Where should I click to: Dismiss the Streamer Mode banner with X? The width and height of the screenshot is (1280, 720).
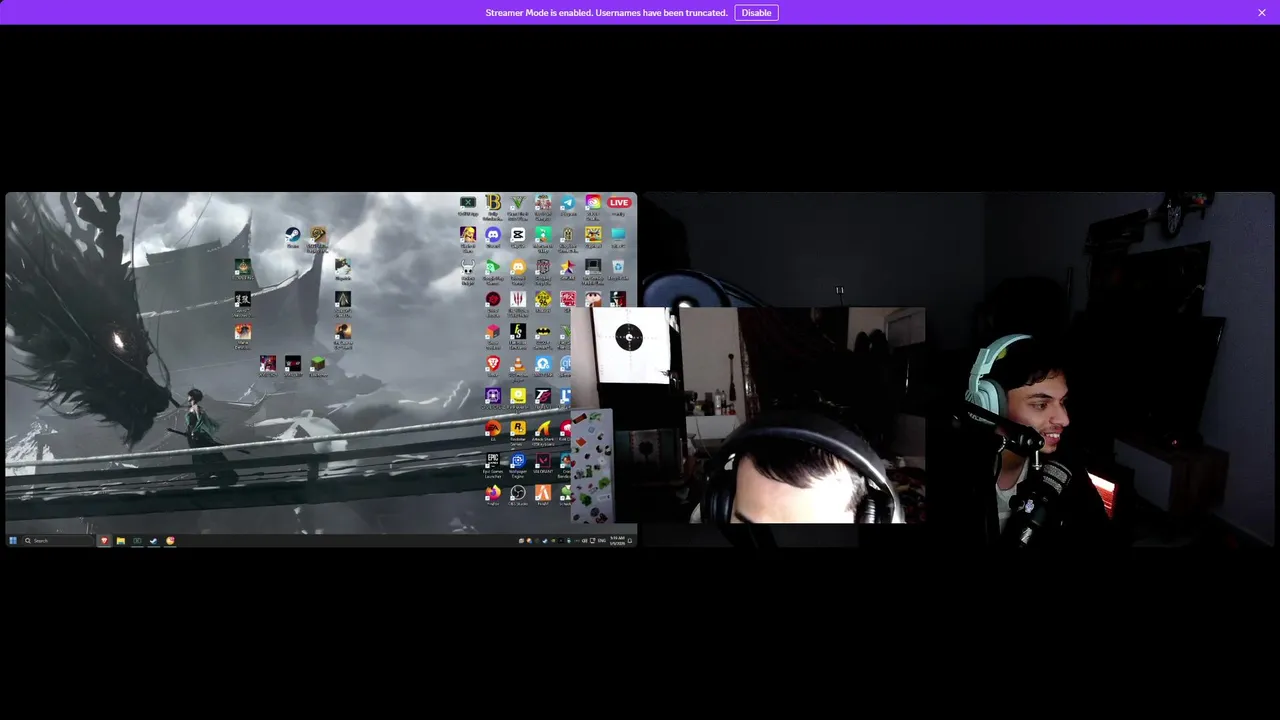[1262, 12]
